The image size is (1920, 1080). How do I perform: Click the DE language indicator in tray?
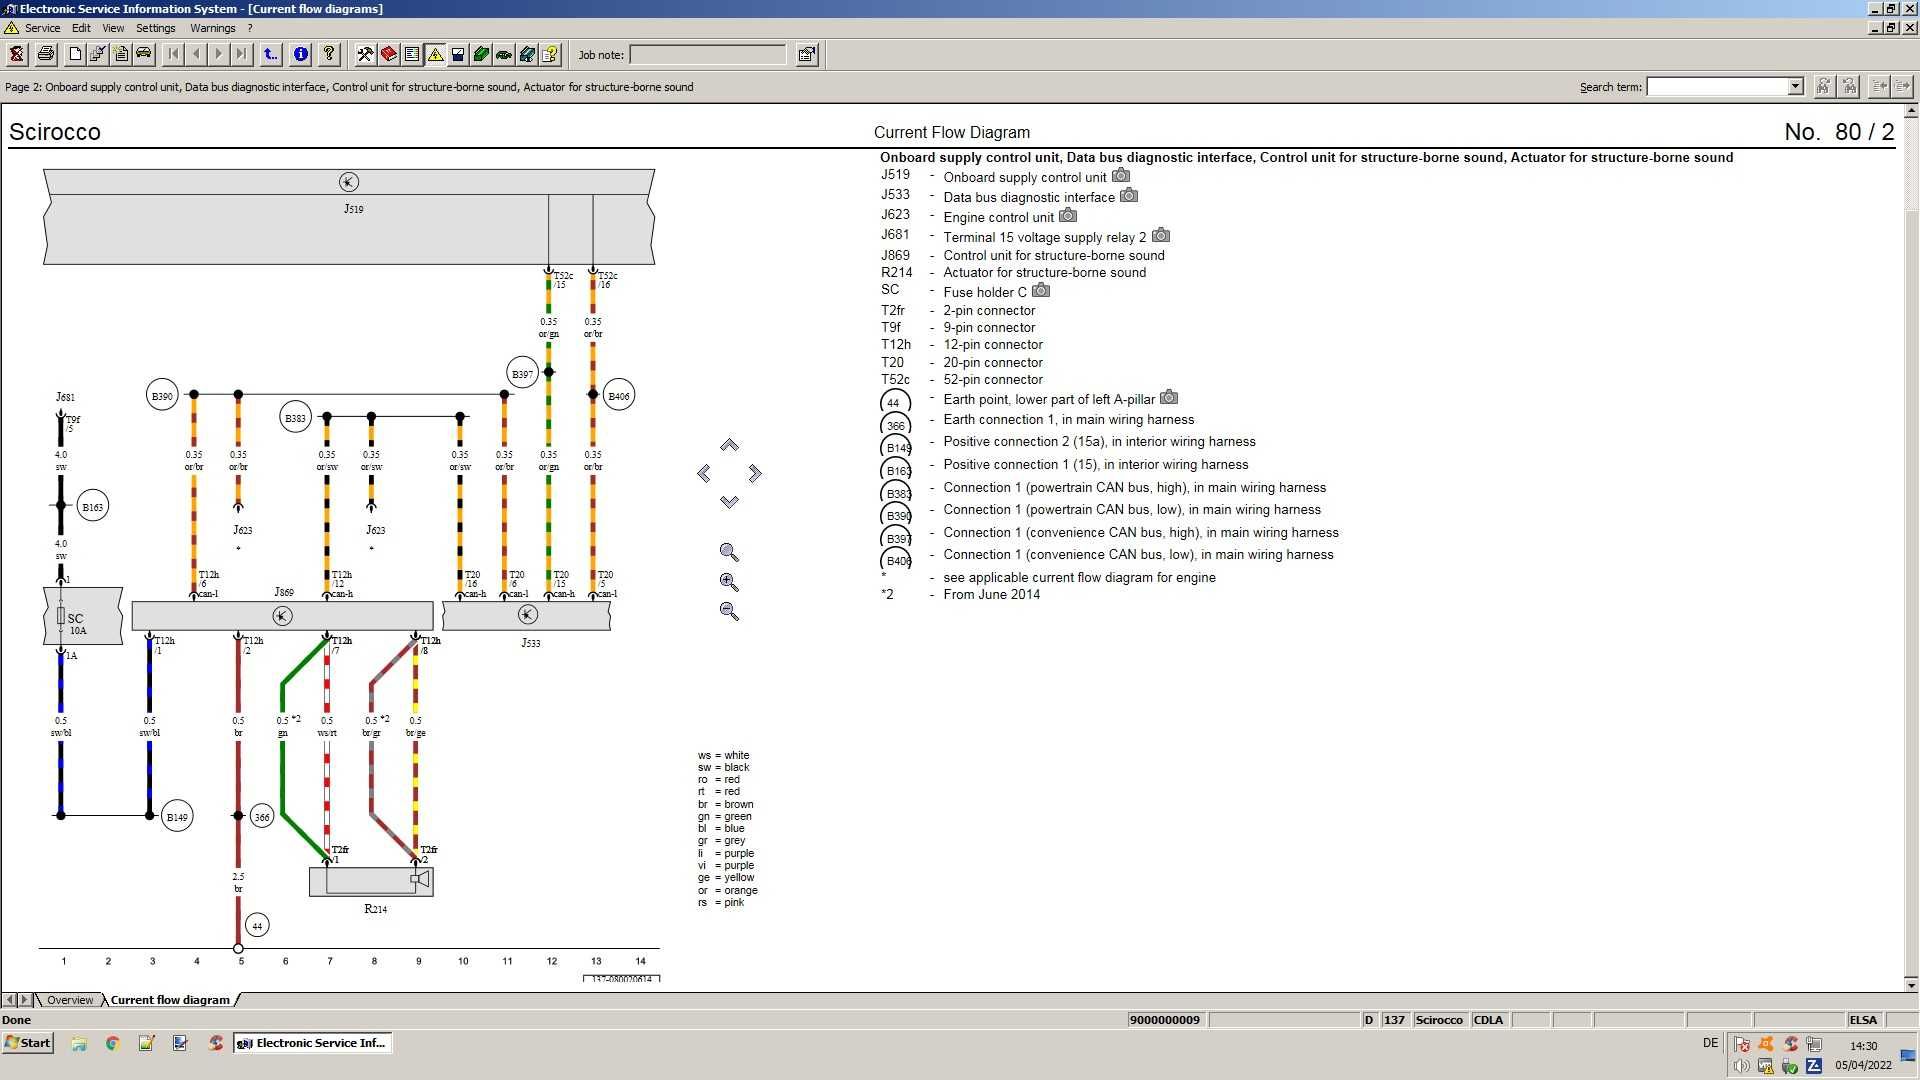tap(1710, 1043)
